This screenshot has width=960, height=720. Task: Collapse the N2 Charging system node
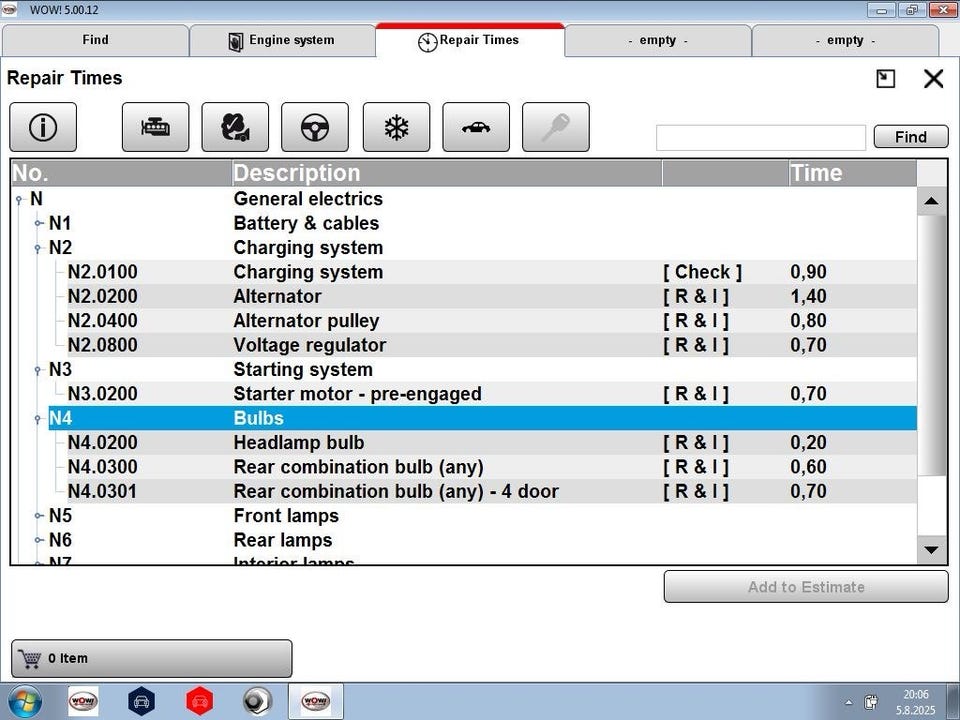click(x=39, y=249)
